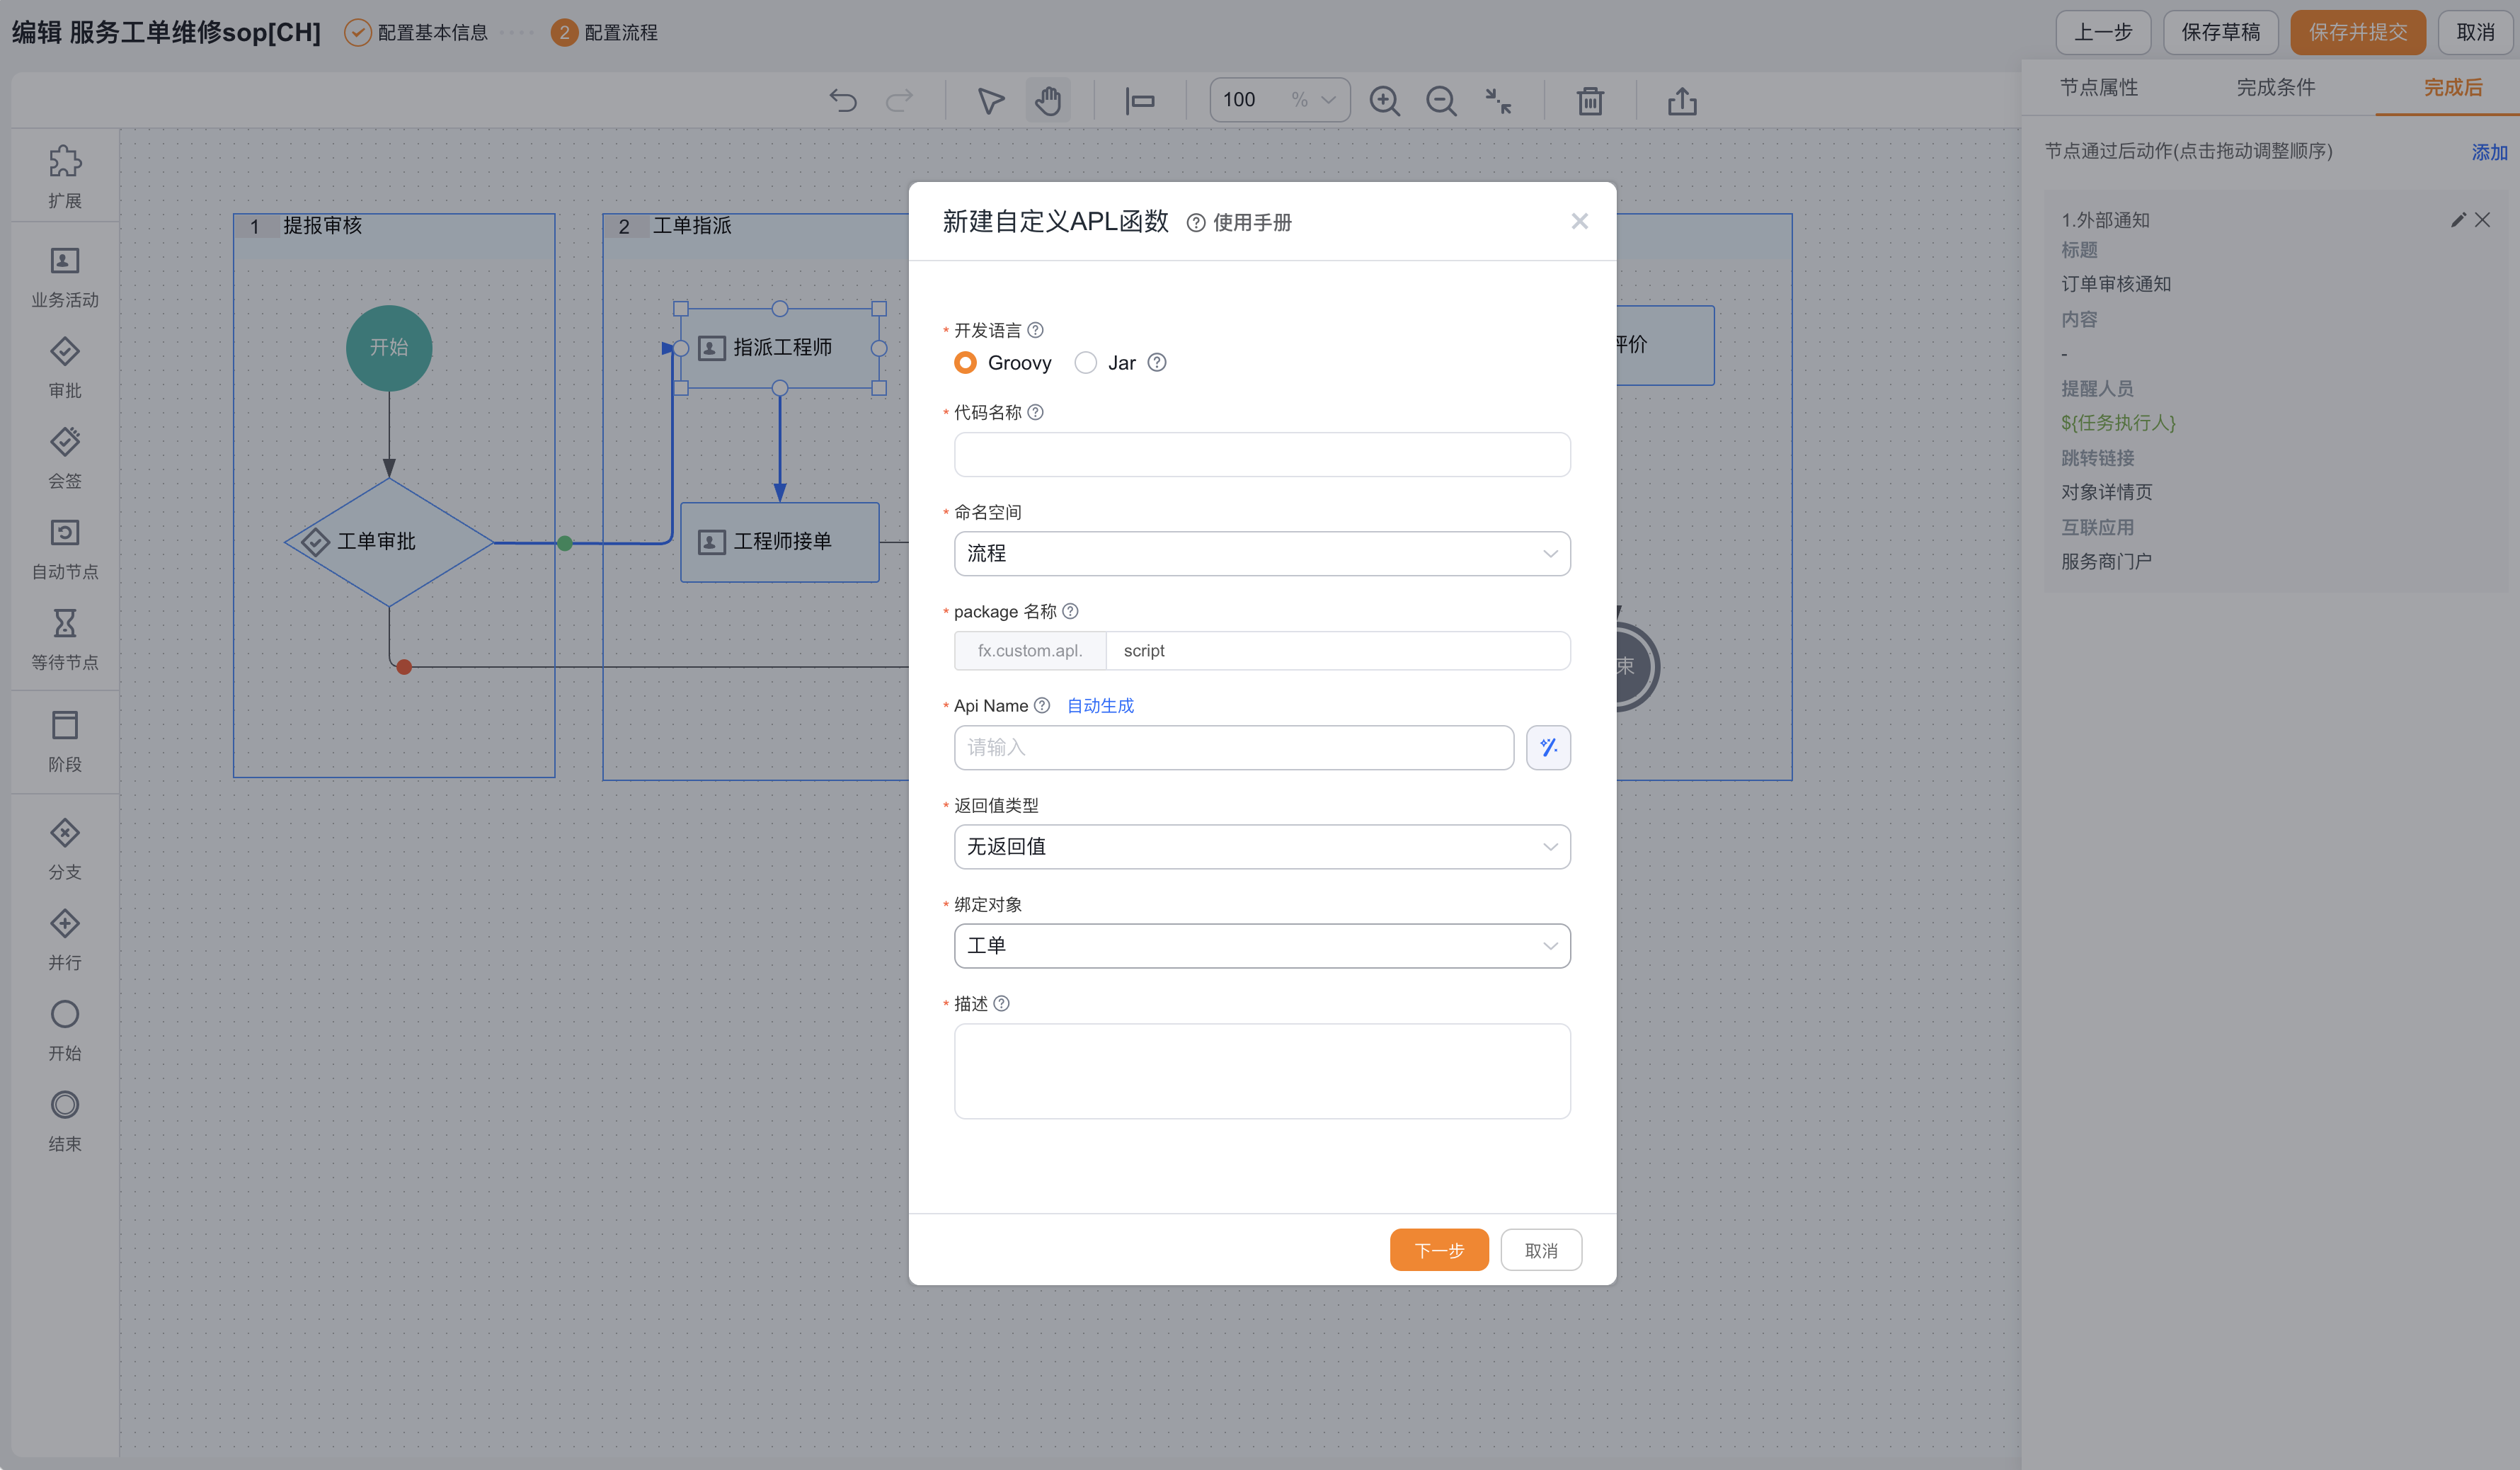
Task: Select the 指派工程师 node on canvas
Action: [780, 348]
